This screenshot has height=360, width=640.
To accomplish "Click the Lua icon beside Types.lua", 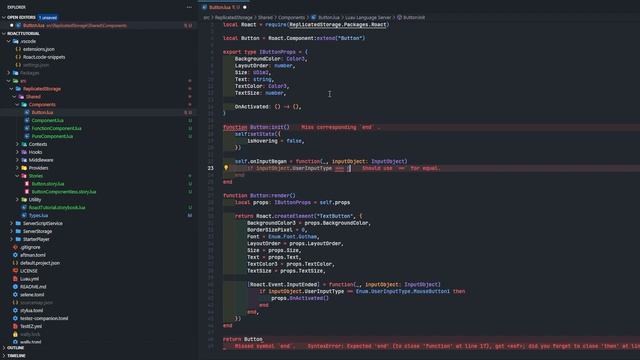I will click(24, 216).
